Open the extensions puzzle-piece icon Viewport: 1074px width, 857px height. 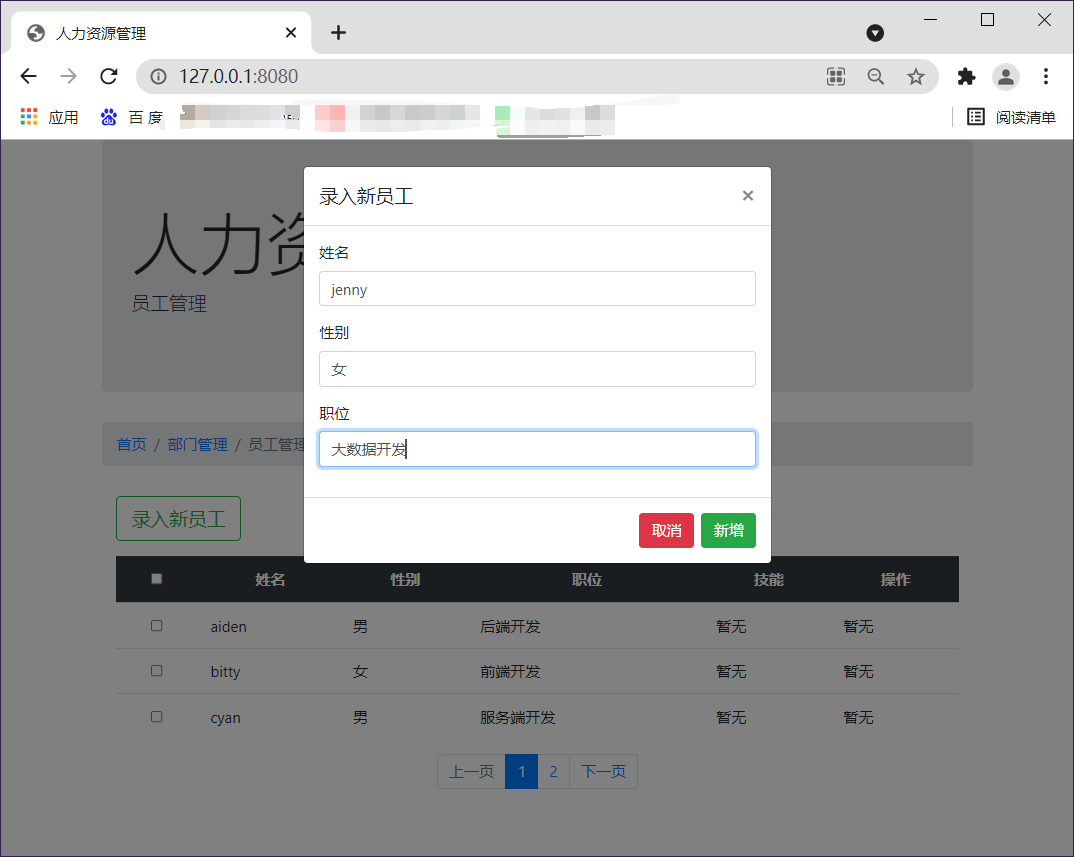(966, 76)
